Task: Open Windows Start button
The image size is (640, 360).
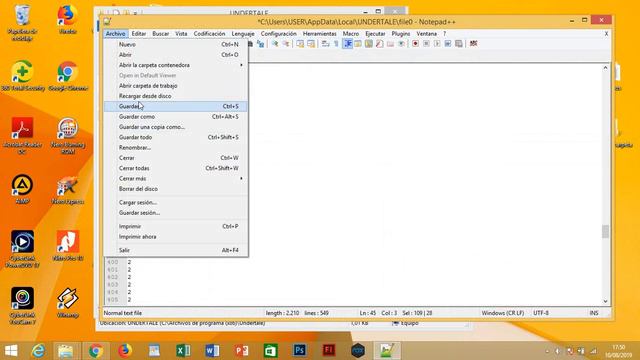Action: pyautogui.click(x=11, y=351)
